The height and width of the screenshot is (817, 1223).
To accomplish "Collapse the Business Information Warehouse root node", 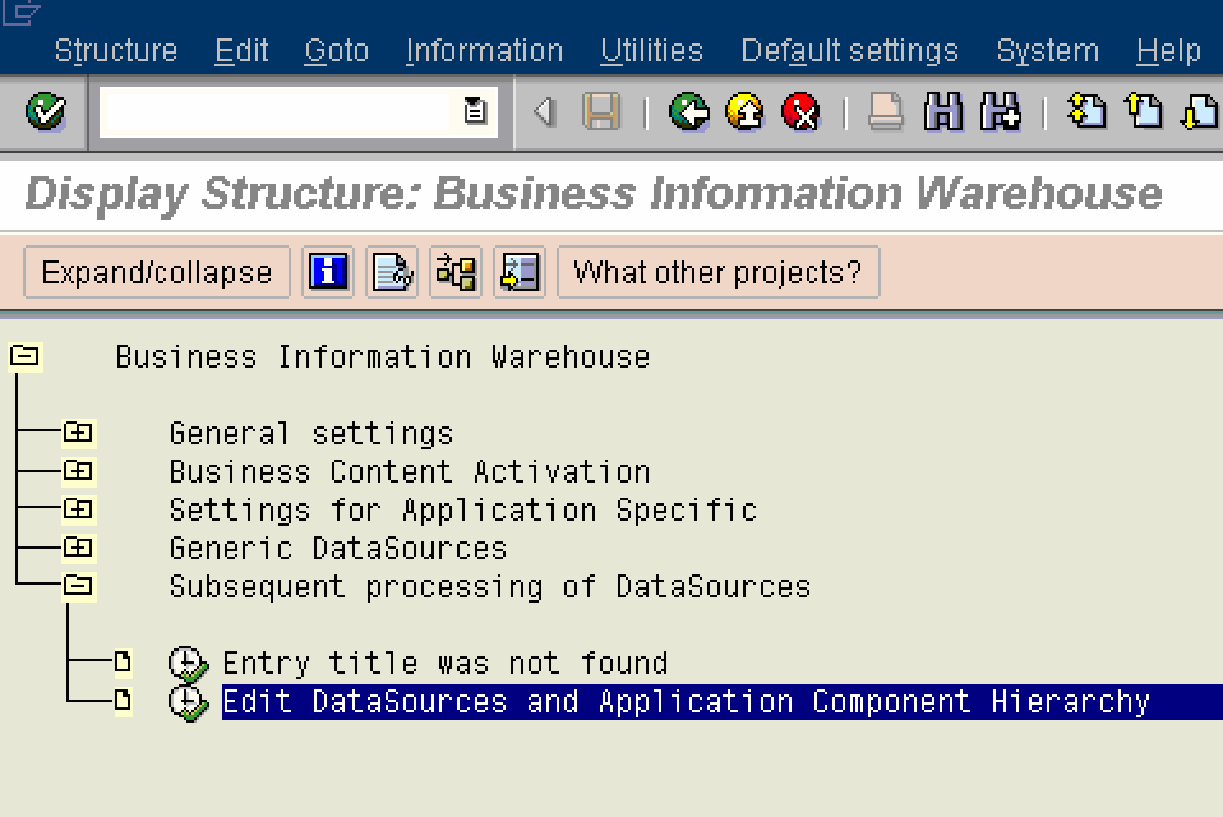I will (24, 355).
